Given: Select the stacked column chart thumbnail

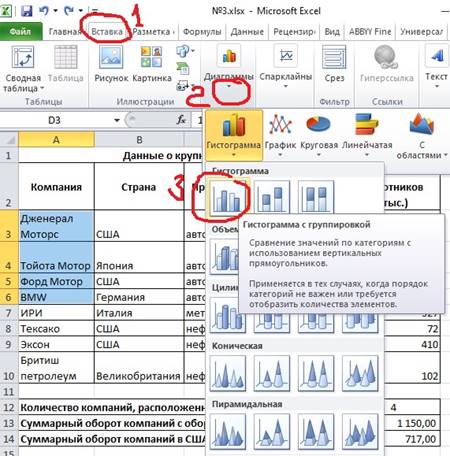Looking at the screenshot, I should point(272,198).
